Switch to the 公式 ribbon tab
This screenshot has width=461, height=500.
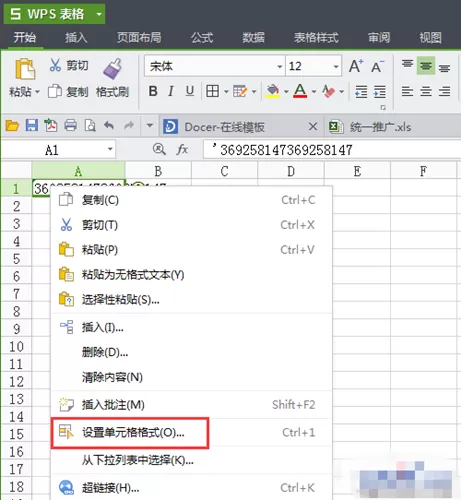(x=202, y=37)
